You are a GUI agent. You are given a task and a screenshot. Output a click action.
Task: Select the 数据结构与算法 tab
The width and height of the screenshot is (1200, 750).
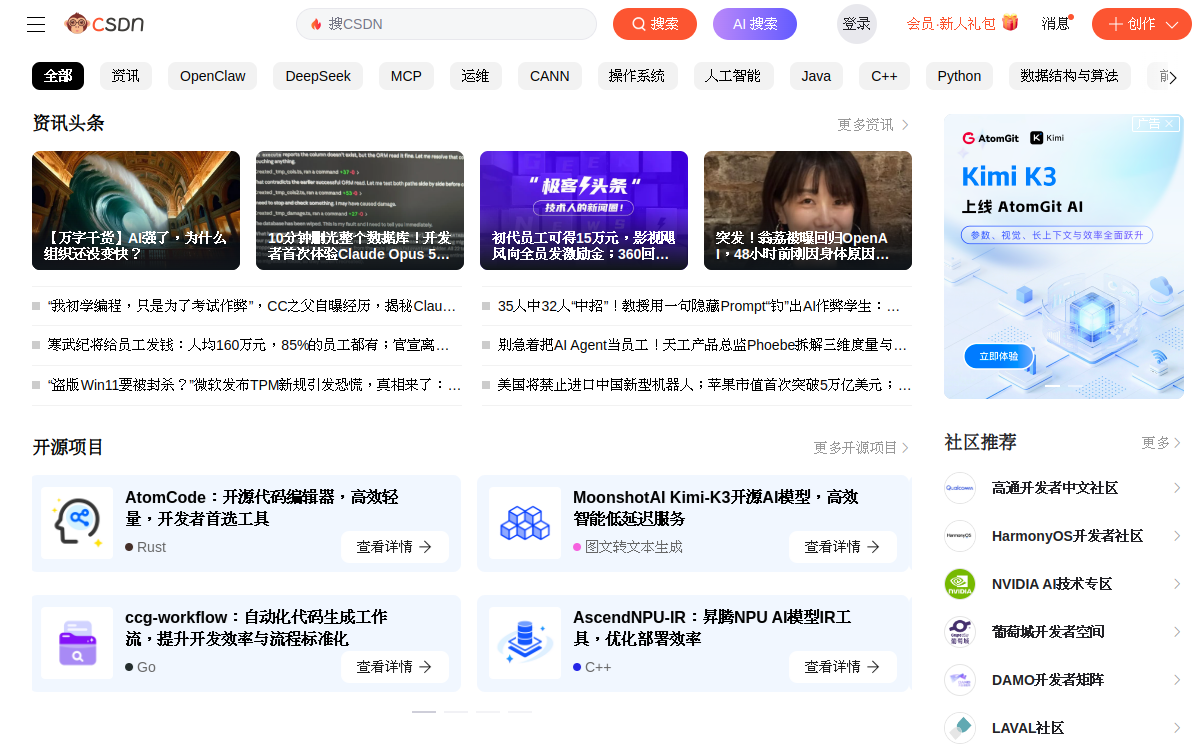[x=1070, y=76]
